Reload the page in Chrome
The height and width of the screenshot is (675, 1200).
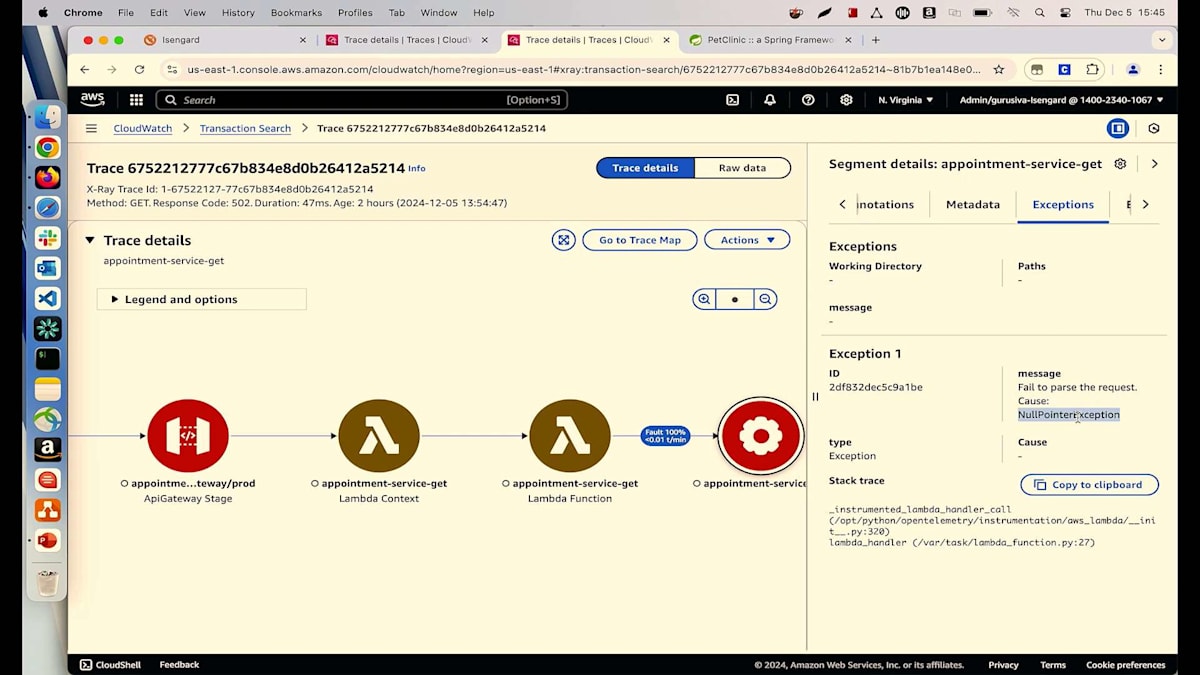tap(139, 70)
